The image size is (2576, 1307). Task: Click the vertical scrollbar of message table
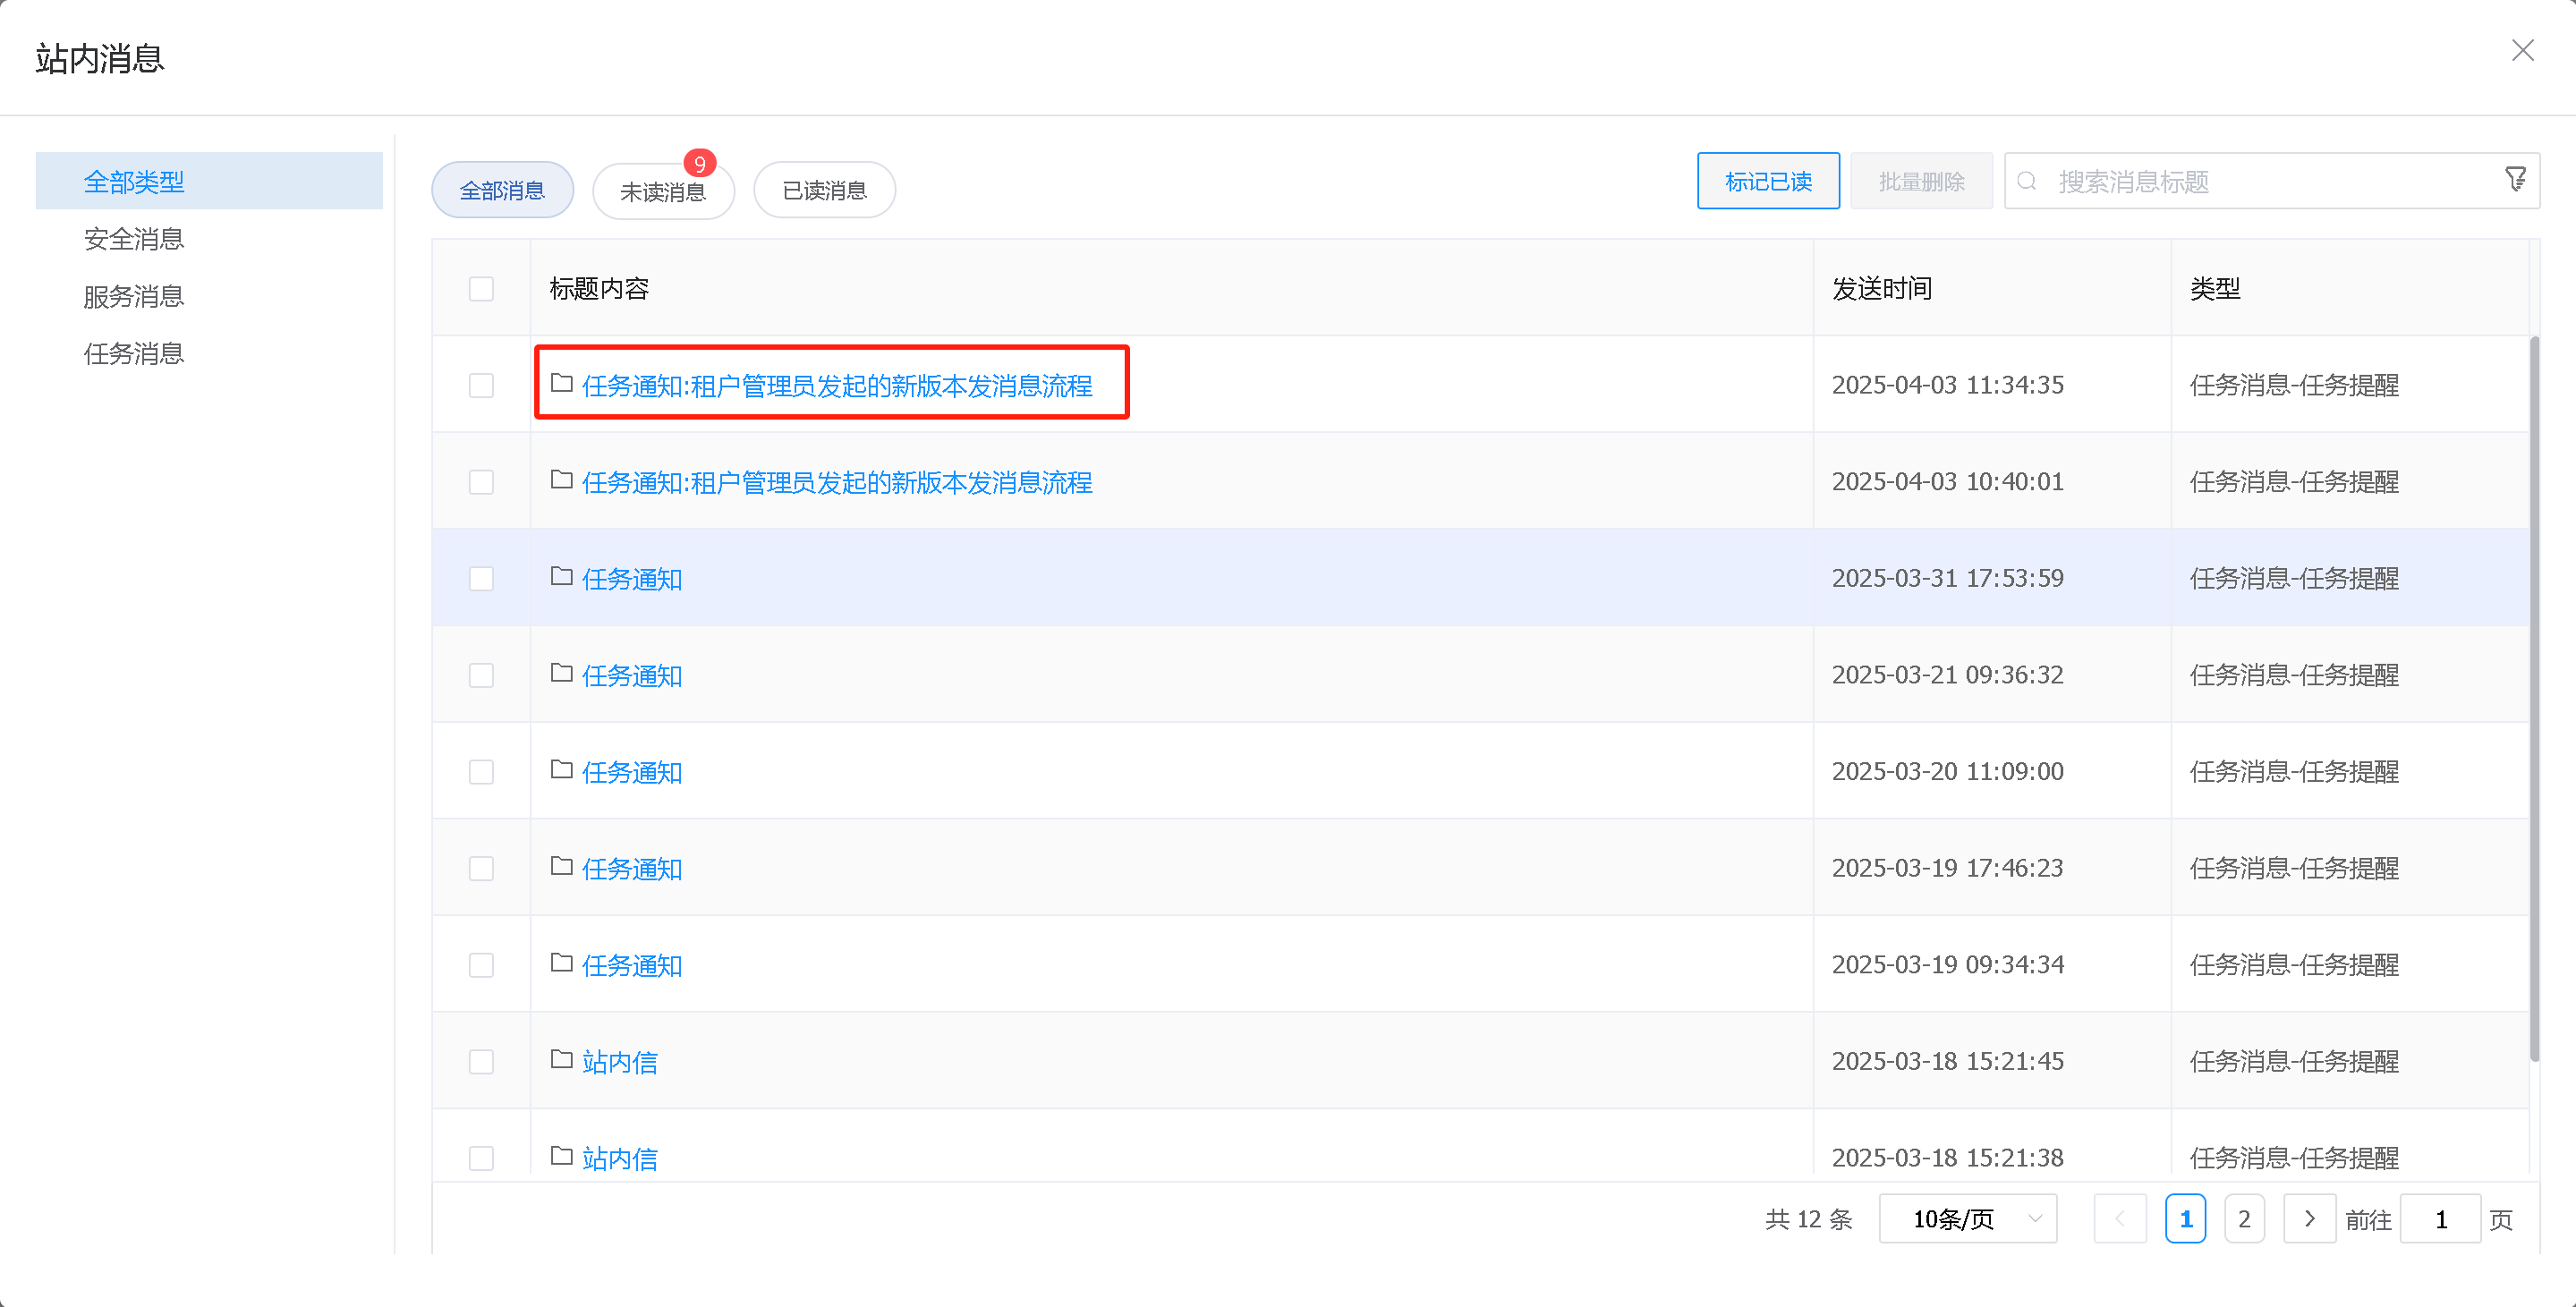click(2534, 700)
